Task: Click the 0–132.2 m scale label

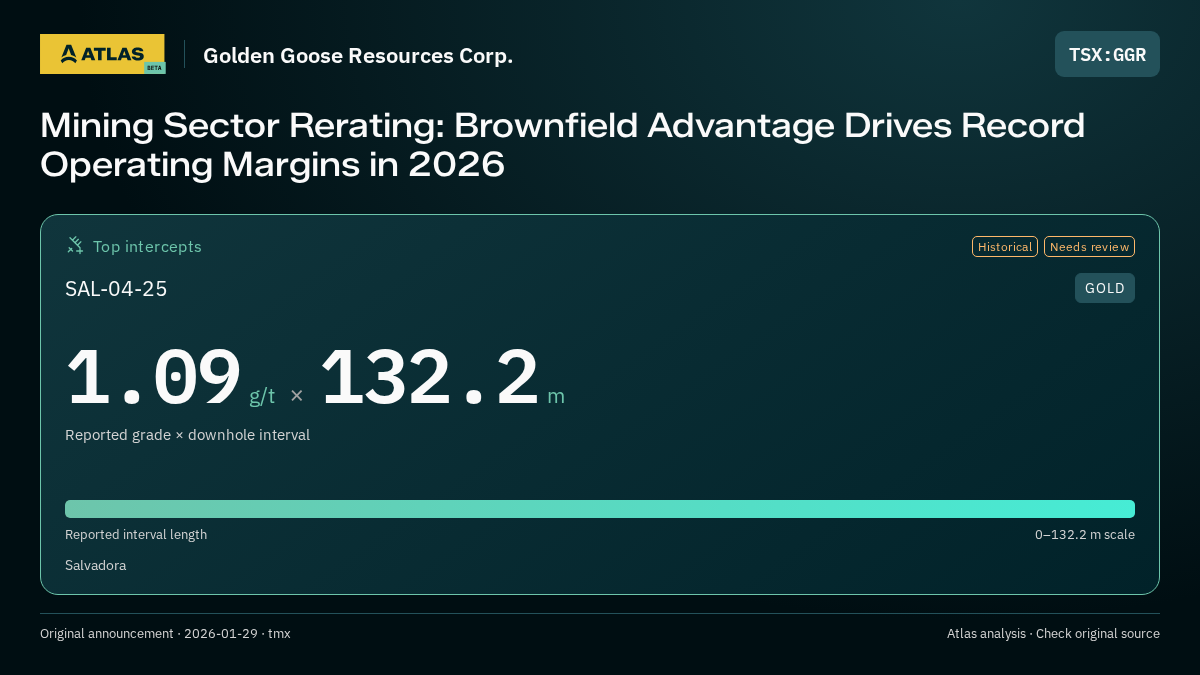Action: tap(1085, 535)
